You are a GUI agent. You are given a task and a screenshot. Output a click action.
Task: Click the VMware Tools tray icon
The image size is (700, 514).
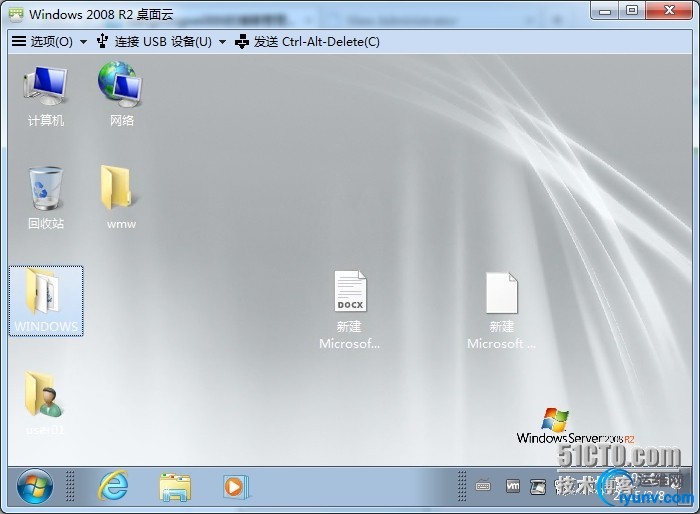pyautogui.click(x=513, y=486)
